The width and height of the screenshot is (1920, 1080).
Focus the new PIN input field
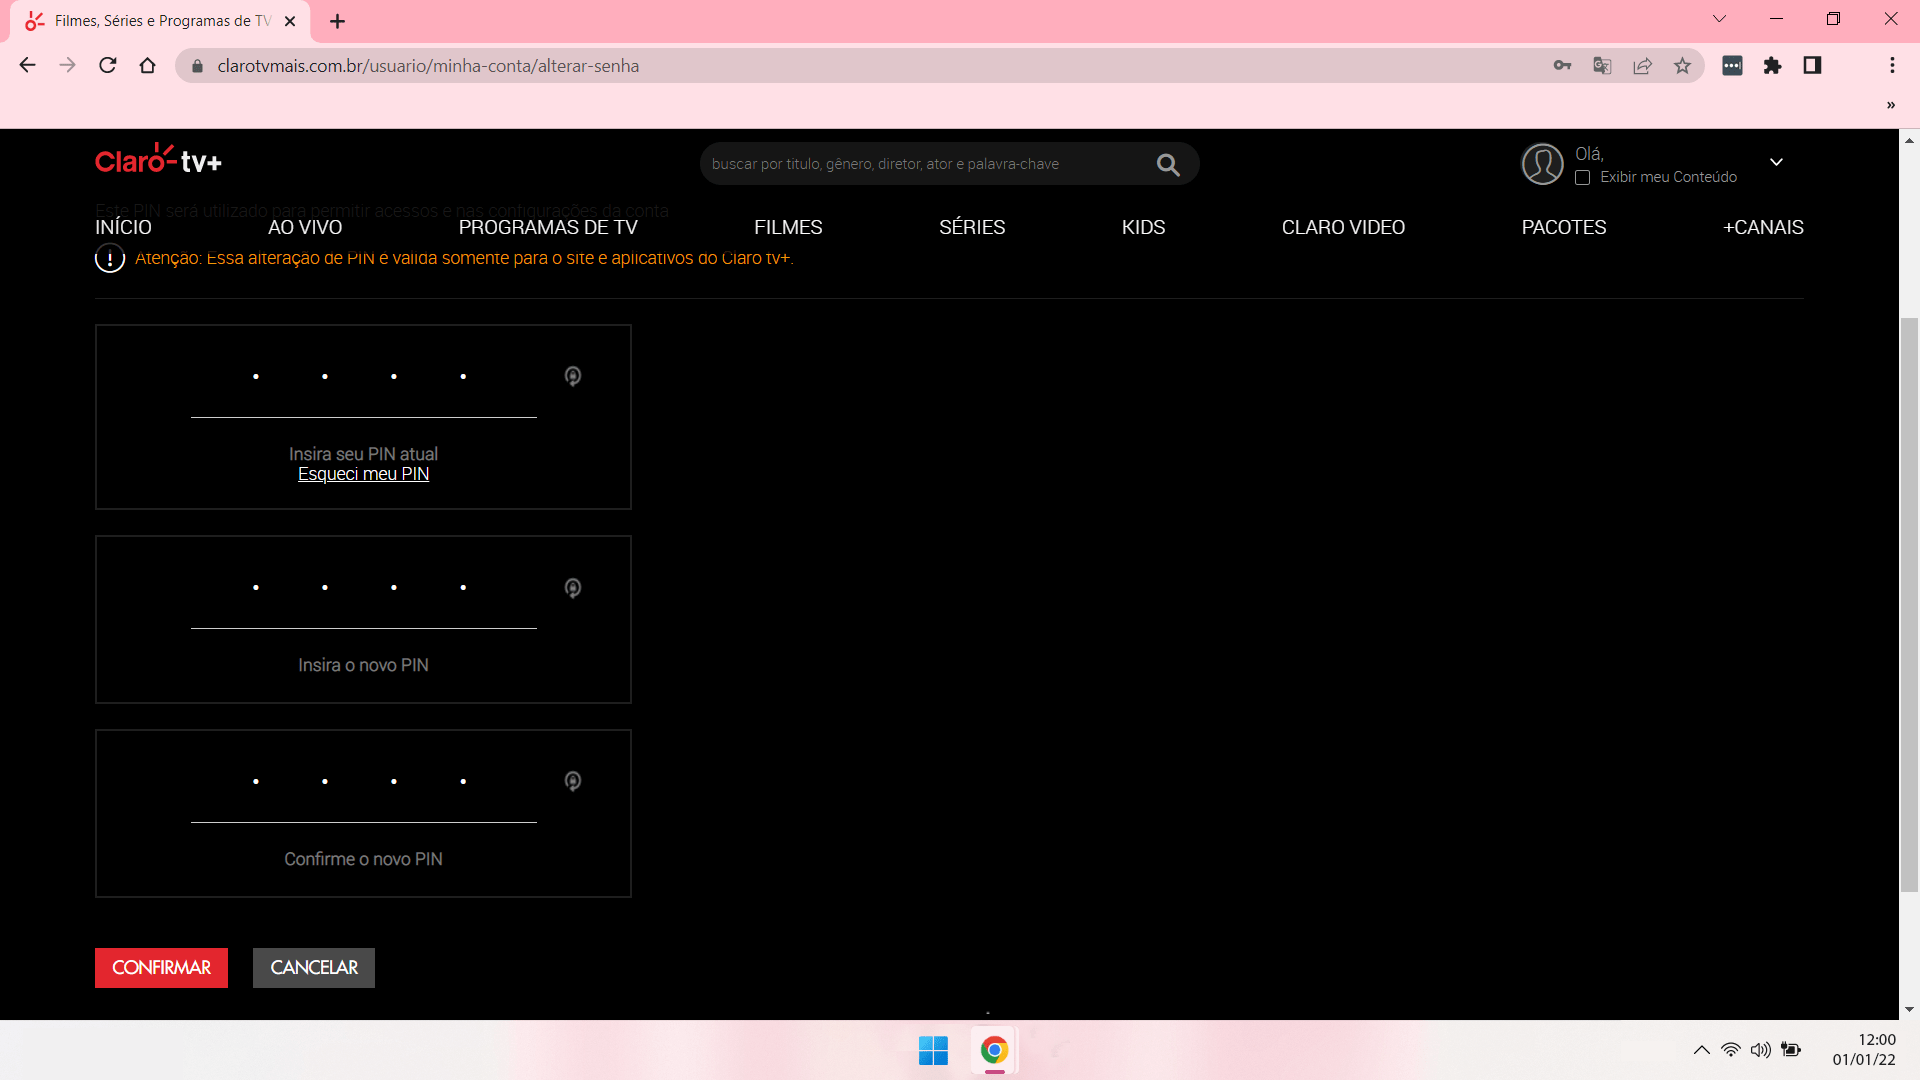[363, 588]
